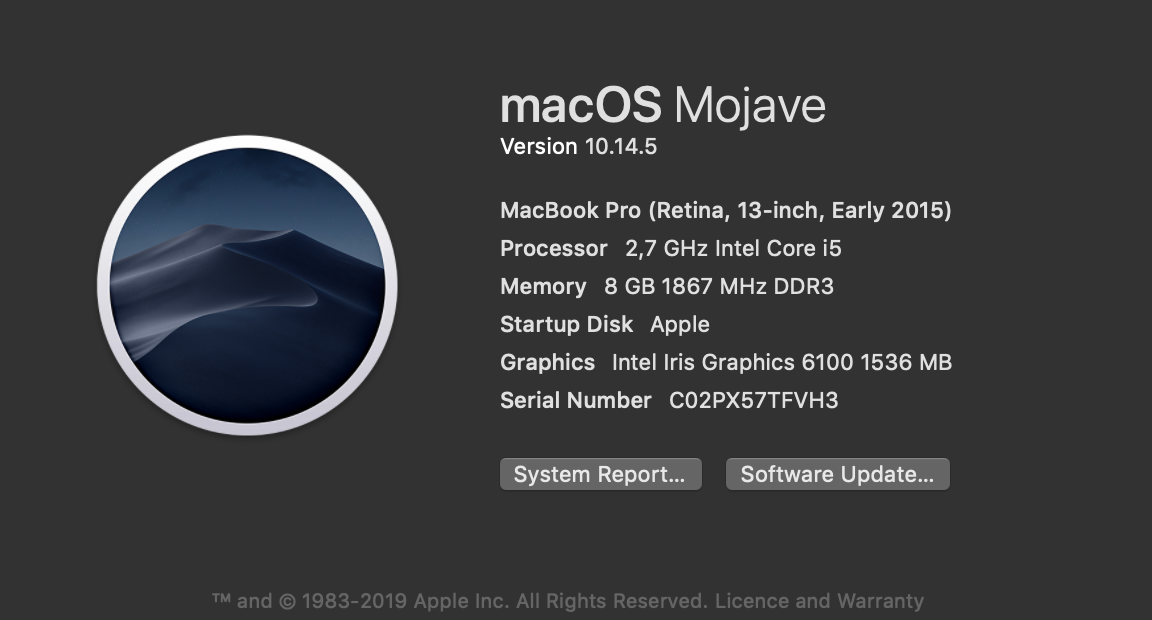Click the Serial Number label
This screenshot has height=620, width=1152.
[576, 400]
